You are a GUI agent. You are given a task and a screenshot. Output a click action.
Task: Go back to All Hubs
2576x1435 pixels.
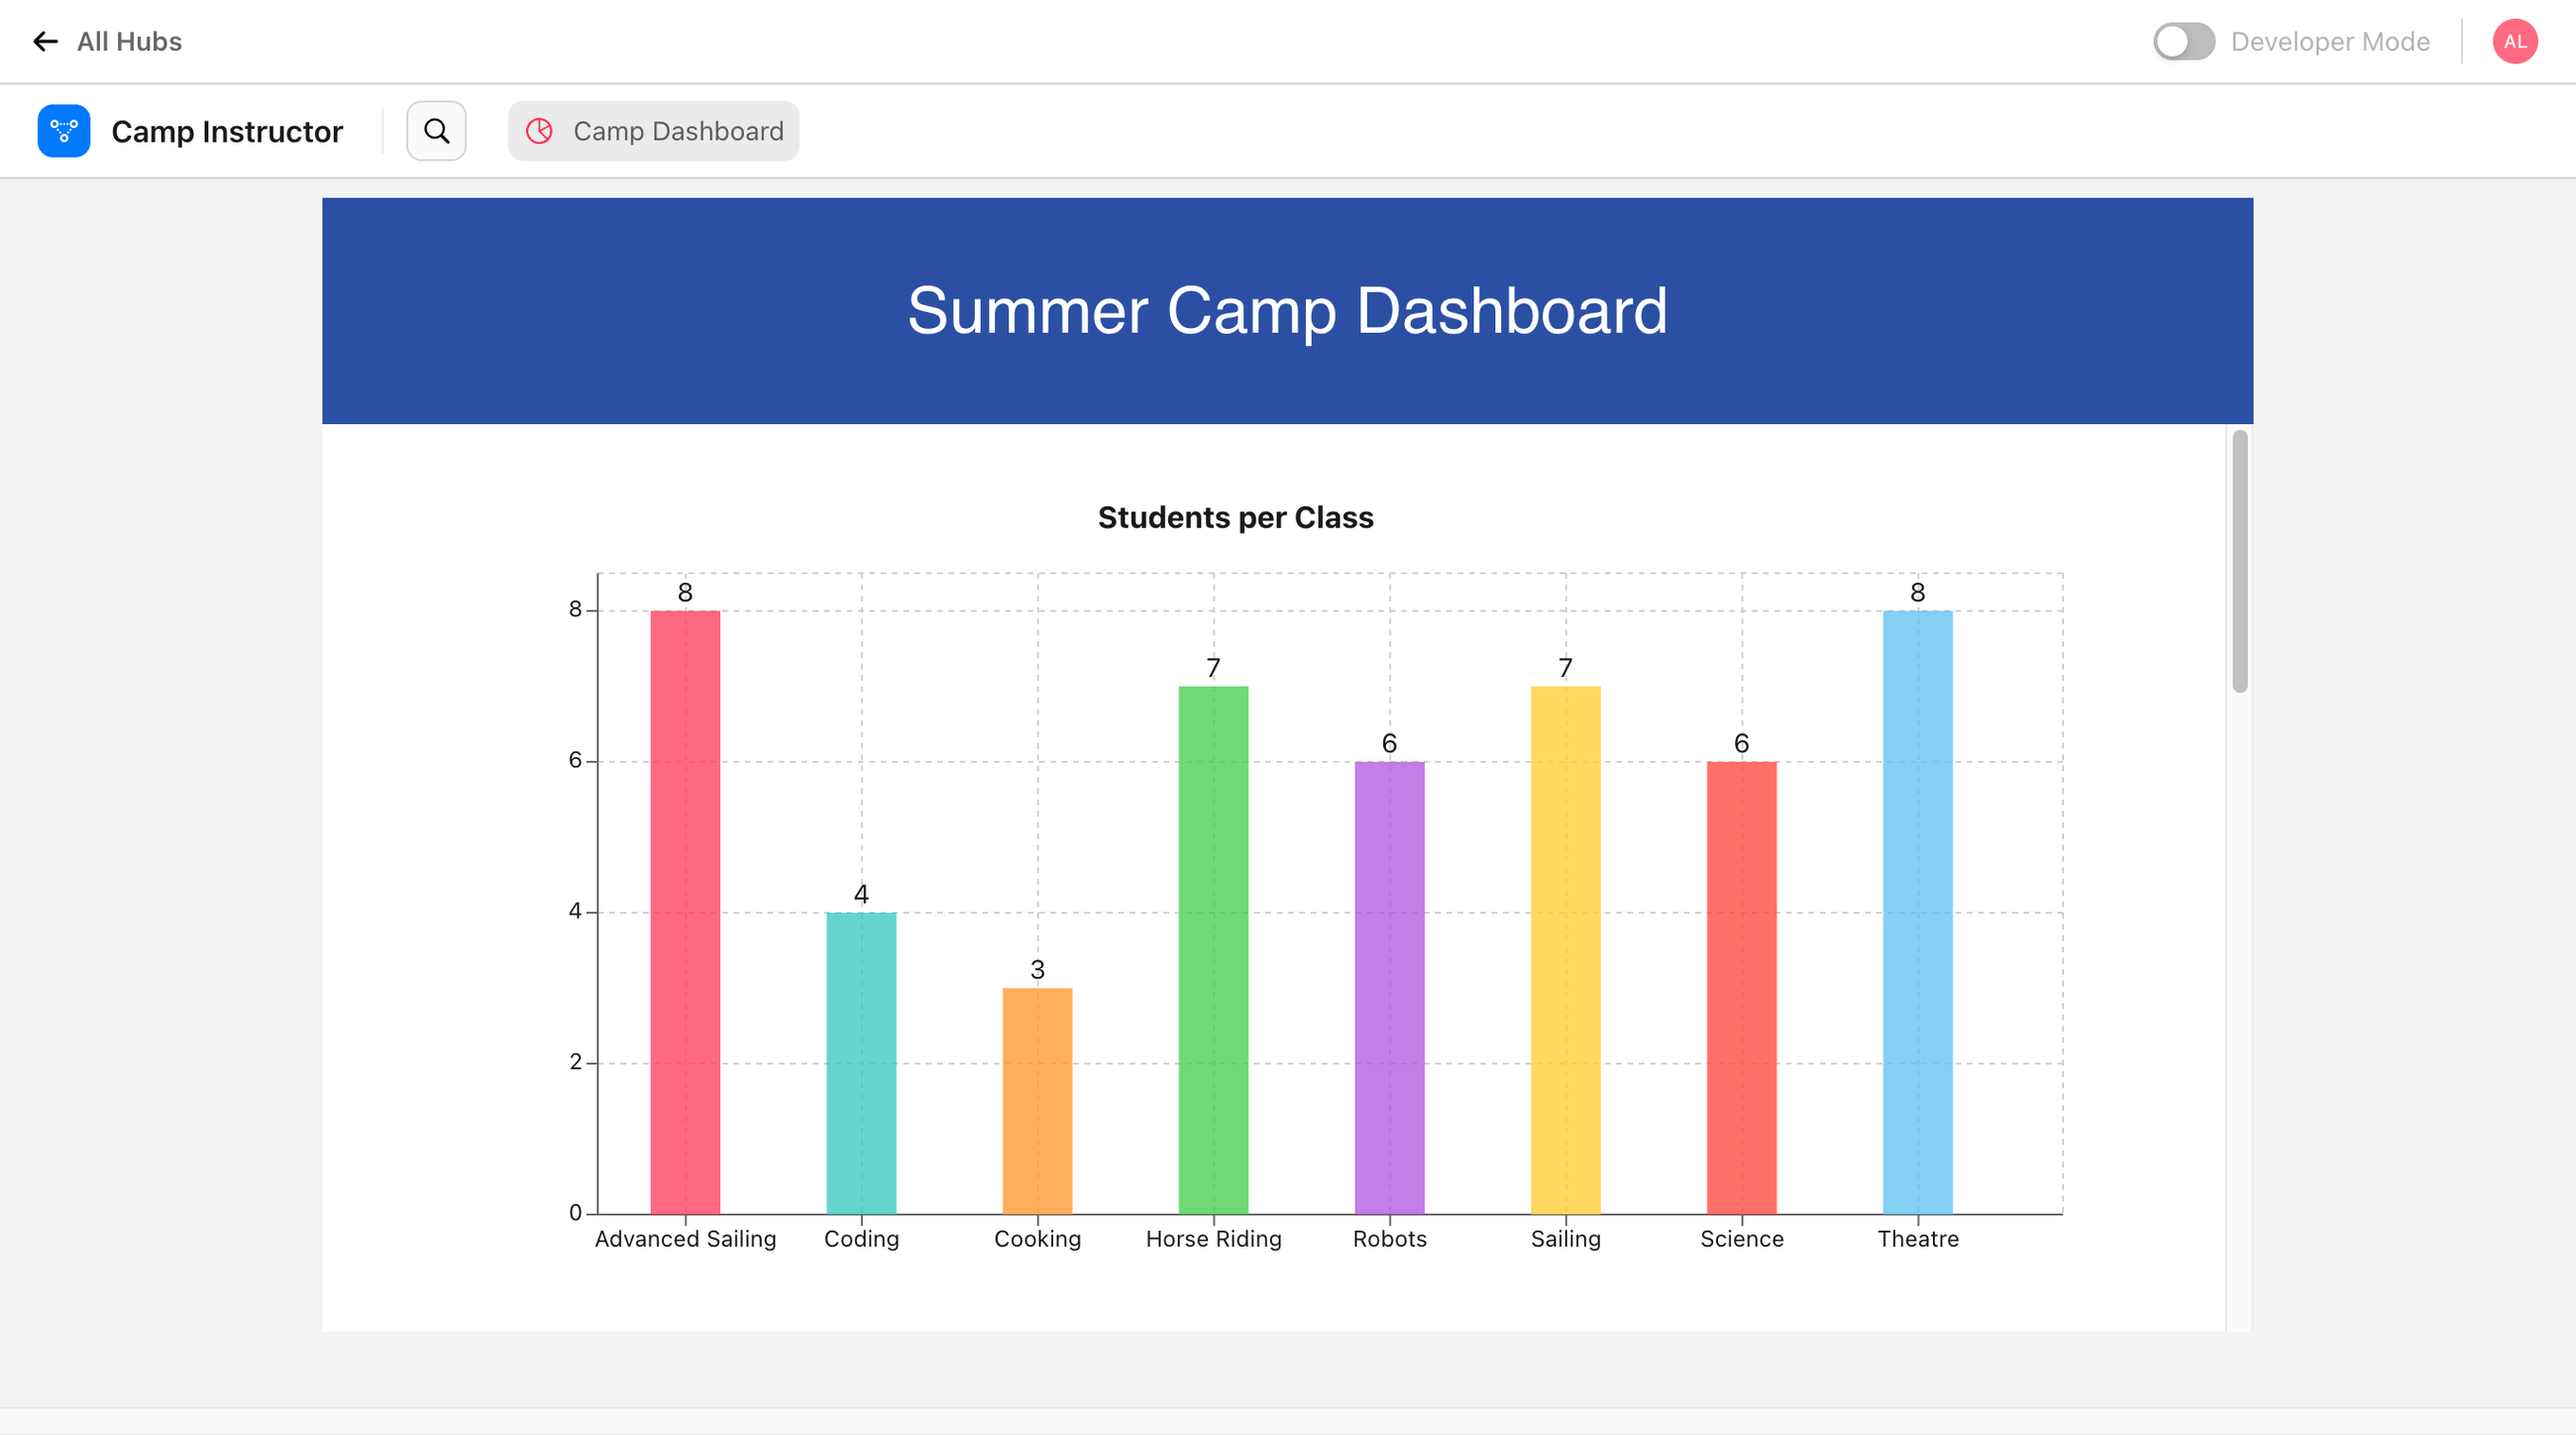click(x=129, y=41)
